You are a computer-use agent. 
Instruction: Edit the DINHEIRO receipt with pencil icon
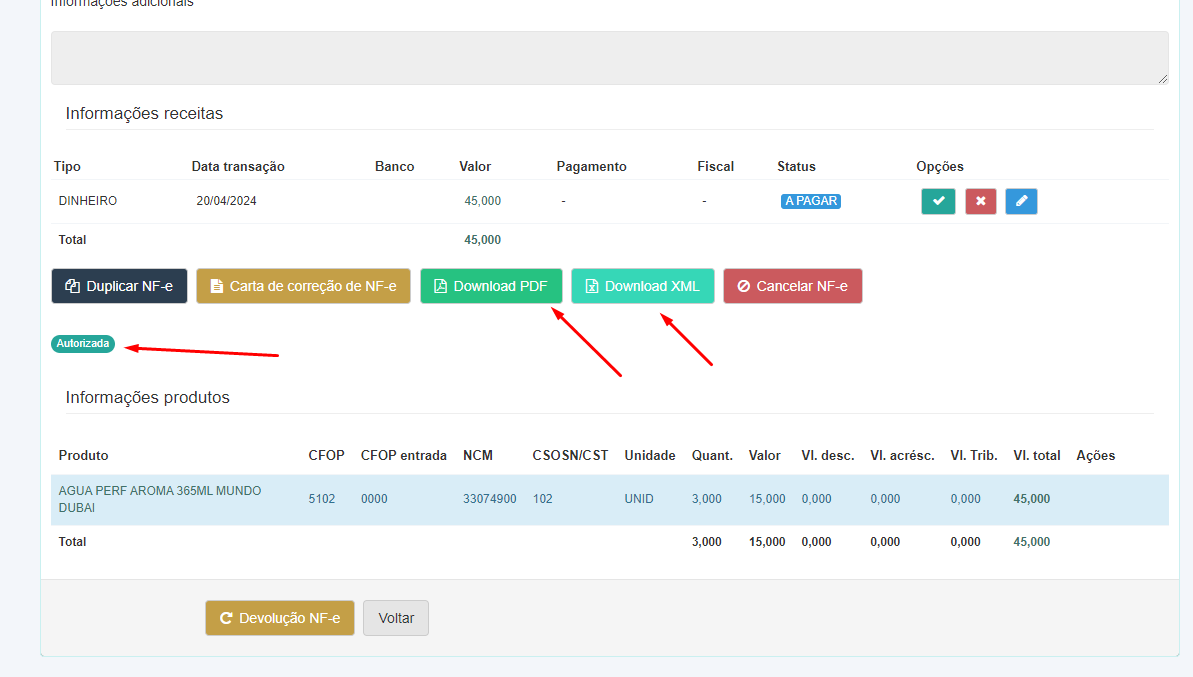tap(1021, 202)
